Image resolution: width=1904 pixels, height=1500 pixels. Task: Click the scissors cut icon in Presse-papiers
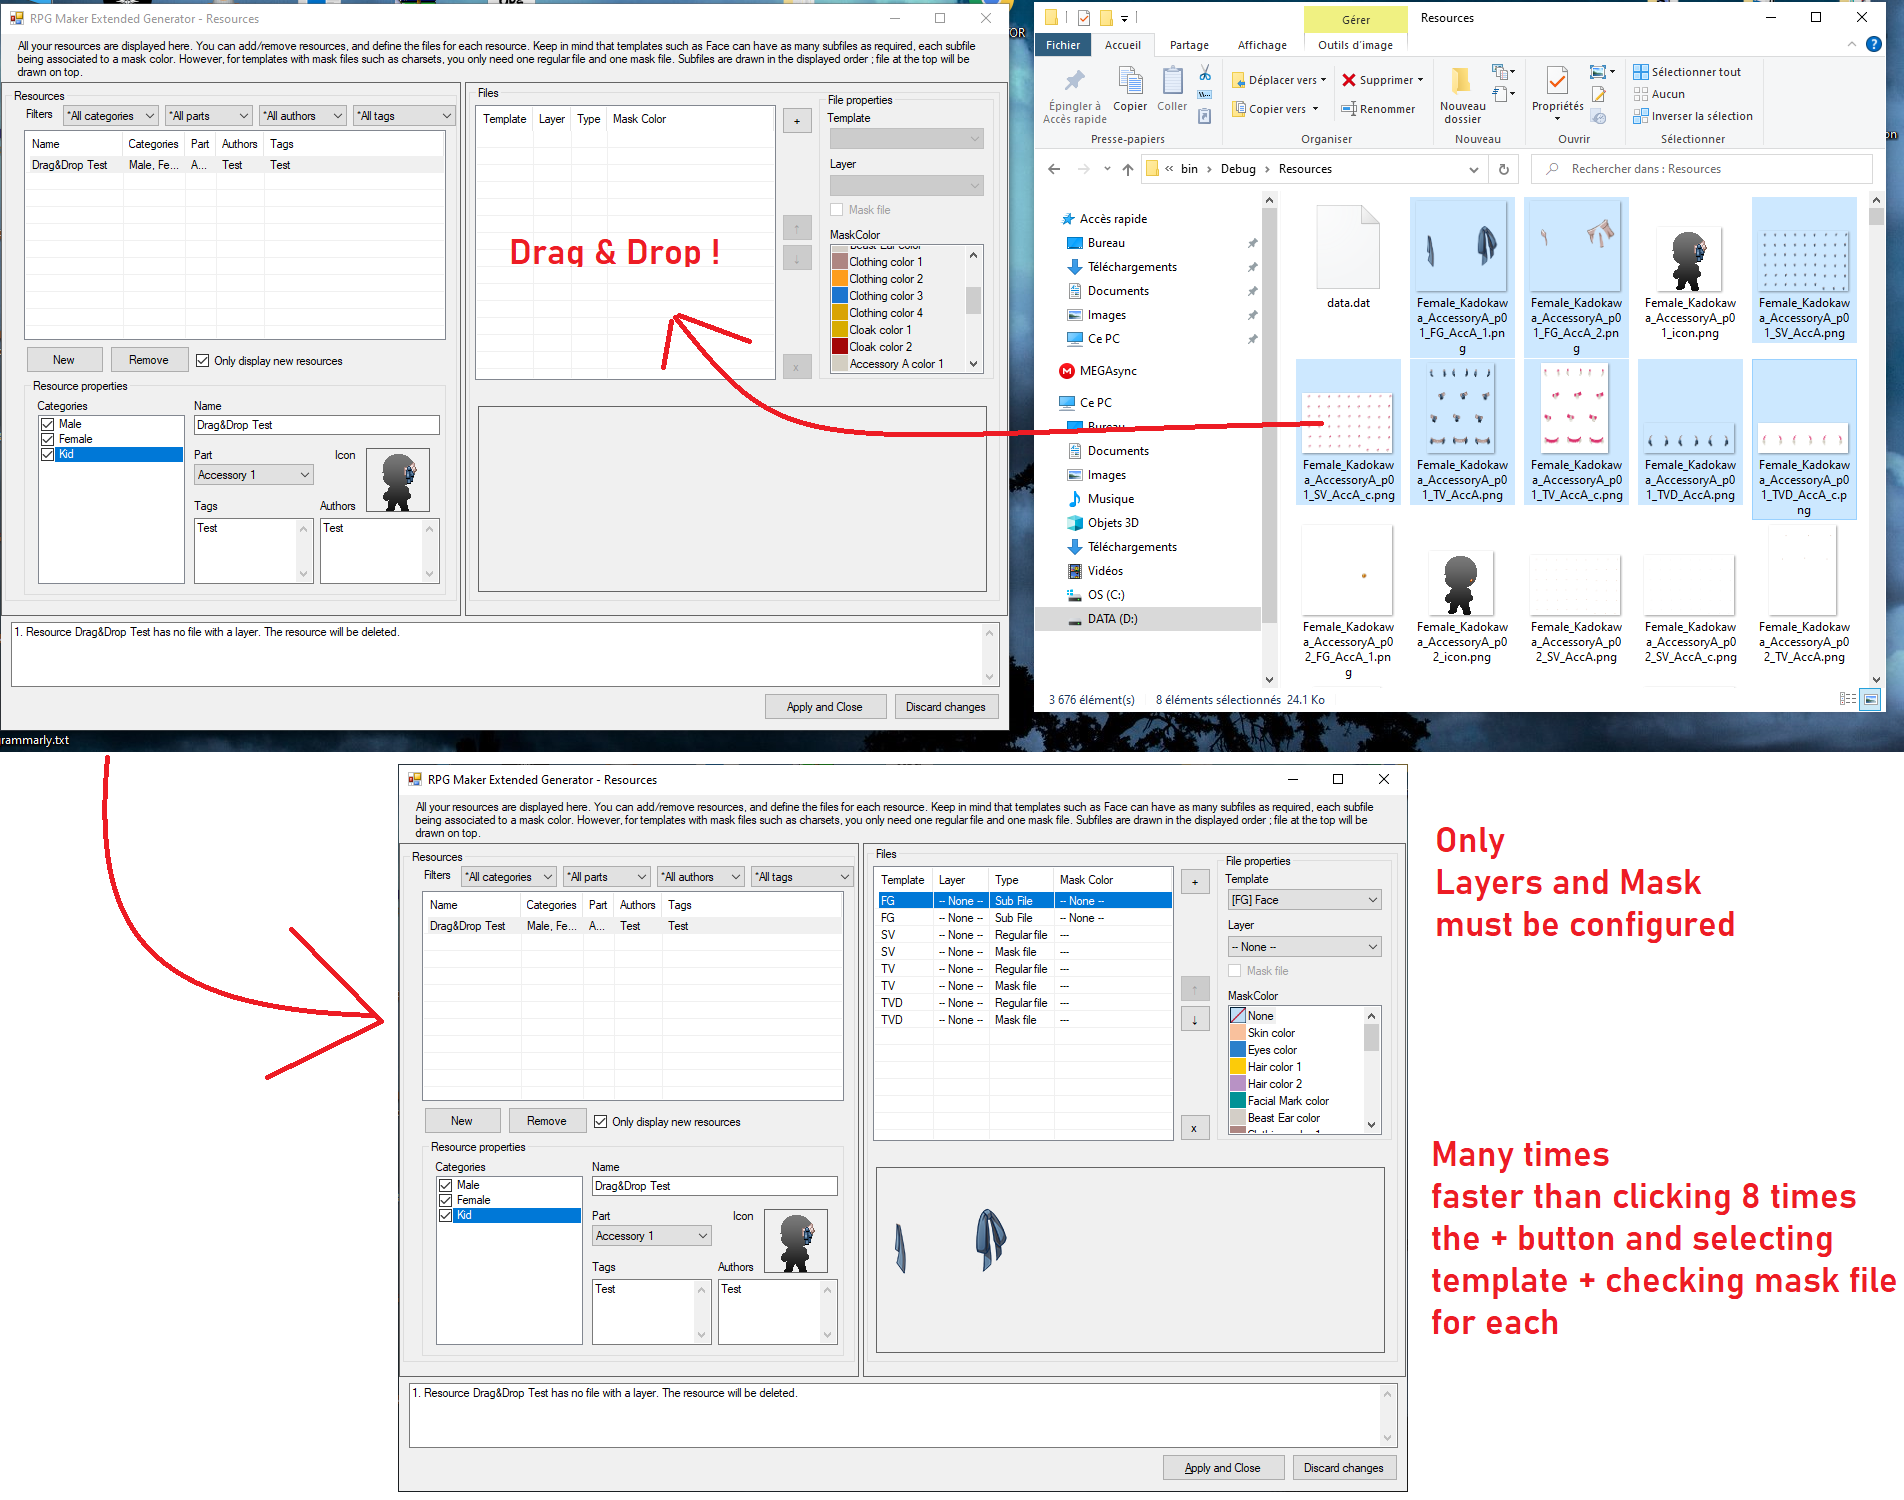(x=1205, y=73)
